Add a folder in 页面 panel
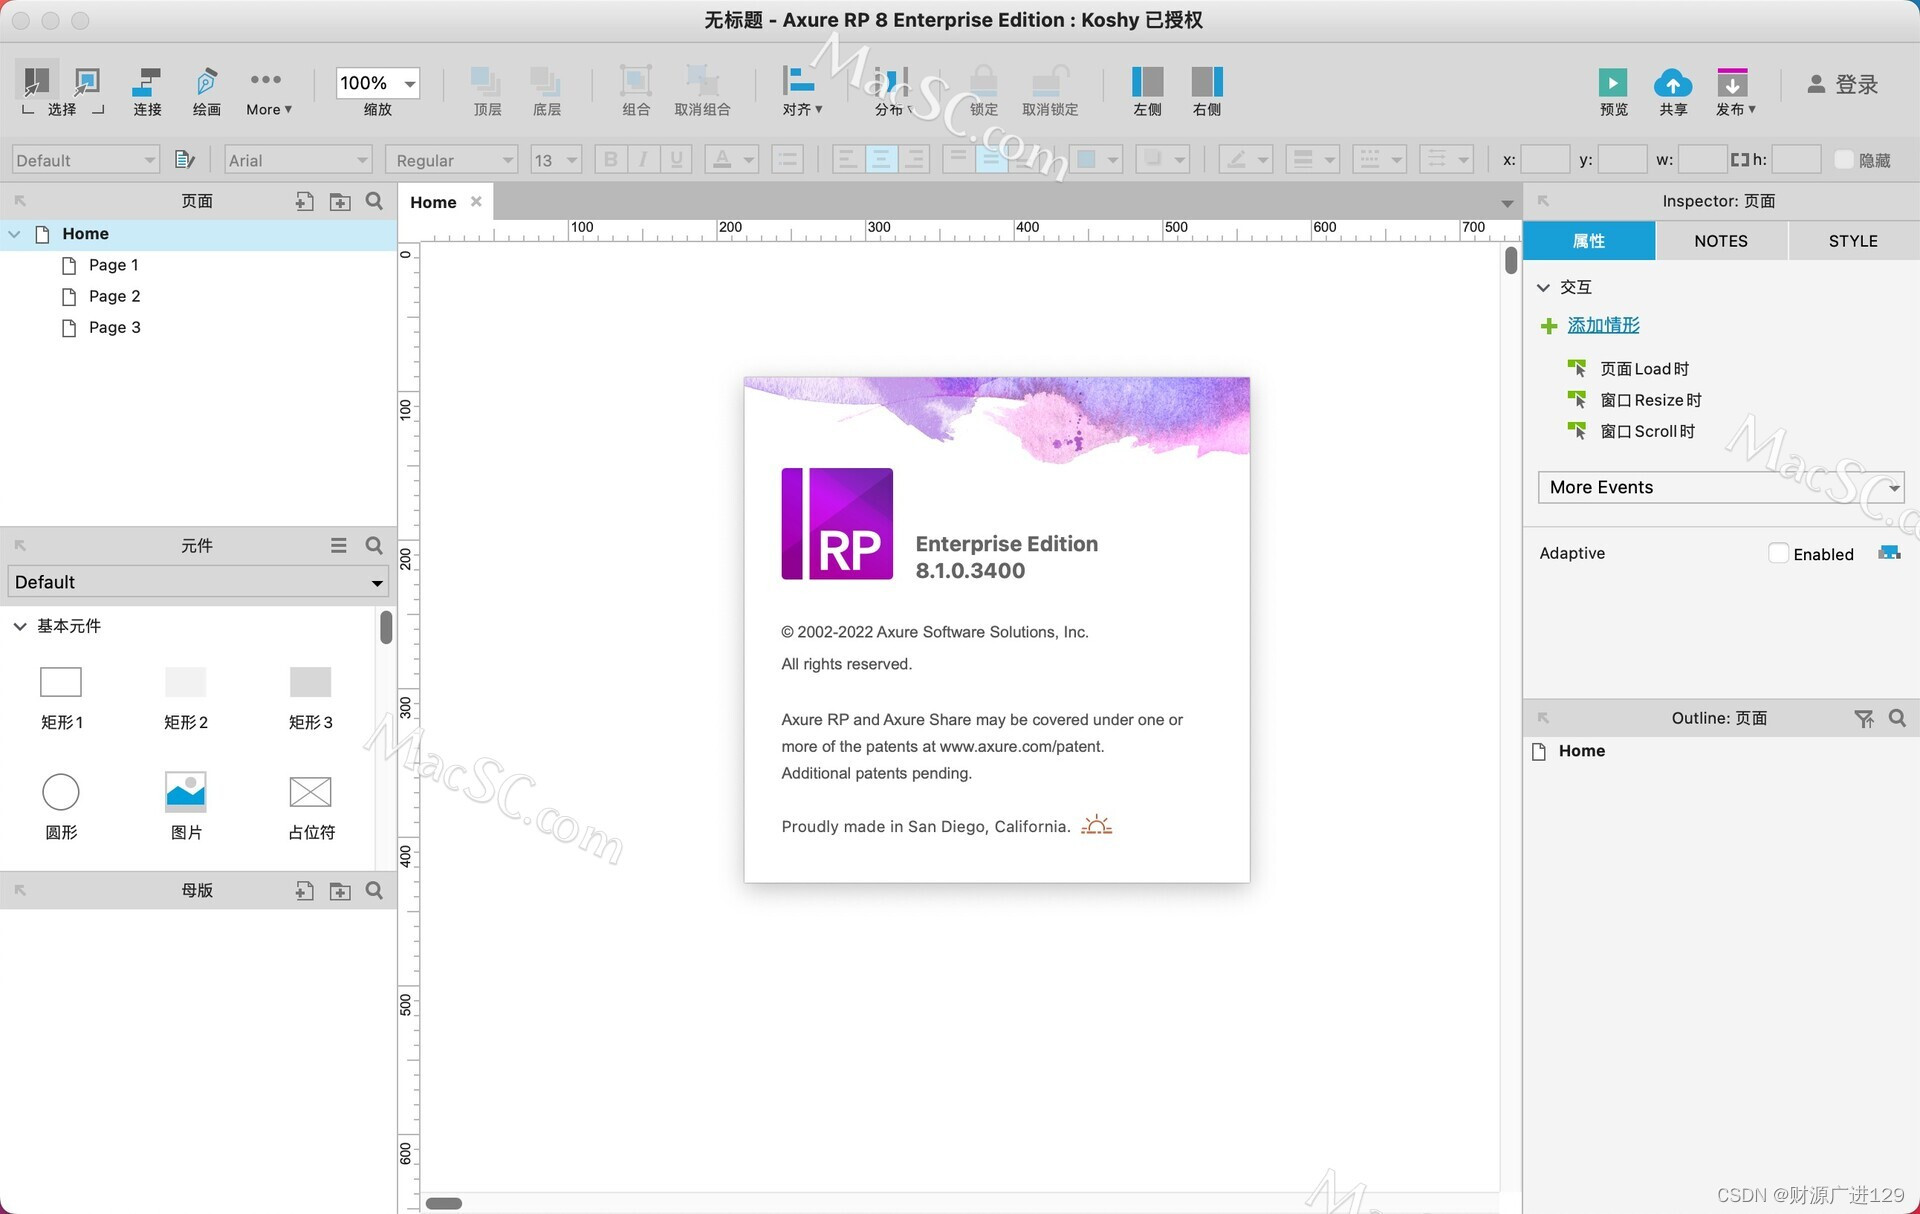 tap(340, 202)
